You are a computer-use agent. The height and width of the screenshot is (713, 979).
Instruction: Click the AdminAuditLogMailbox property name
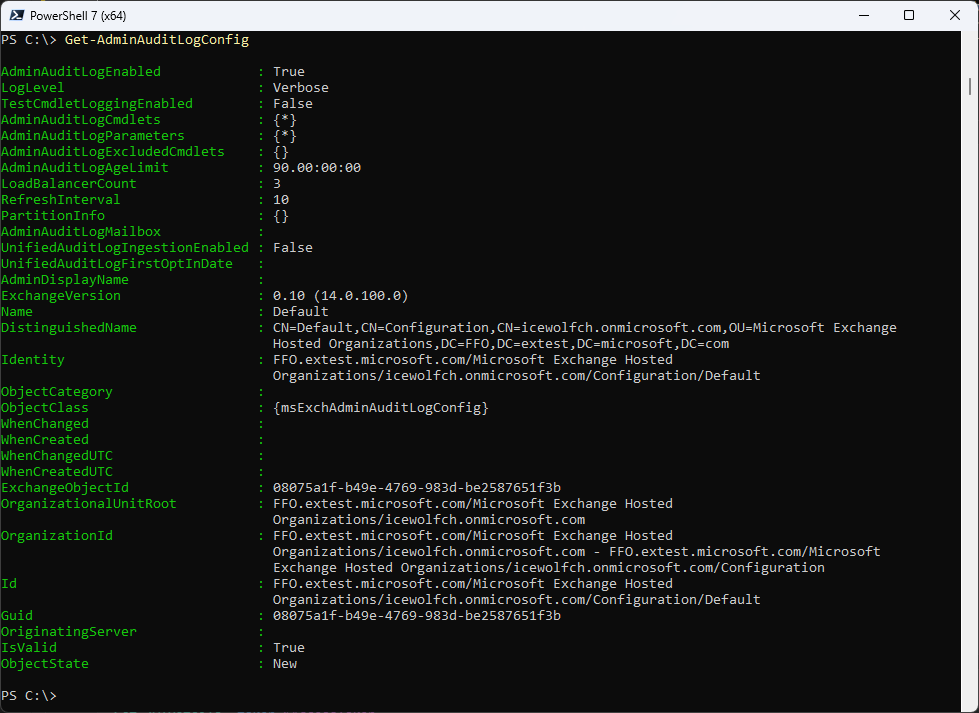pos(81,232)
